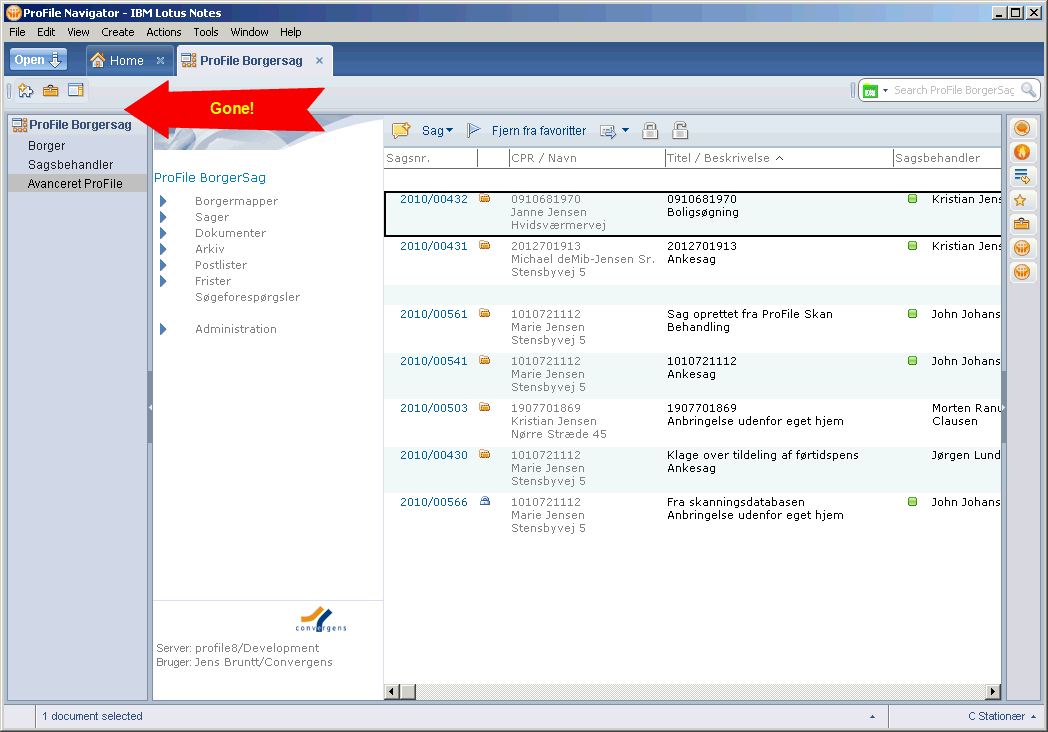Click the folder icon for case 2010/00503
The image size is (1048, 732).
pos(485,407)
